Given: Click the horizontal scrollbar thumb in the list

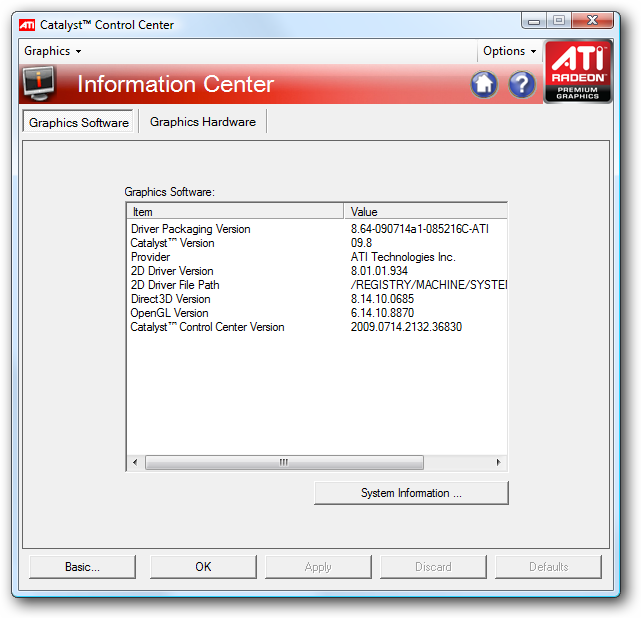Looking at the screenshot, I should pyautogui.click(x=284, y=462).
